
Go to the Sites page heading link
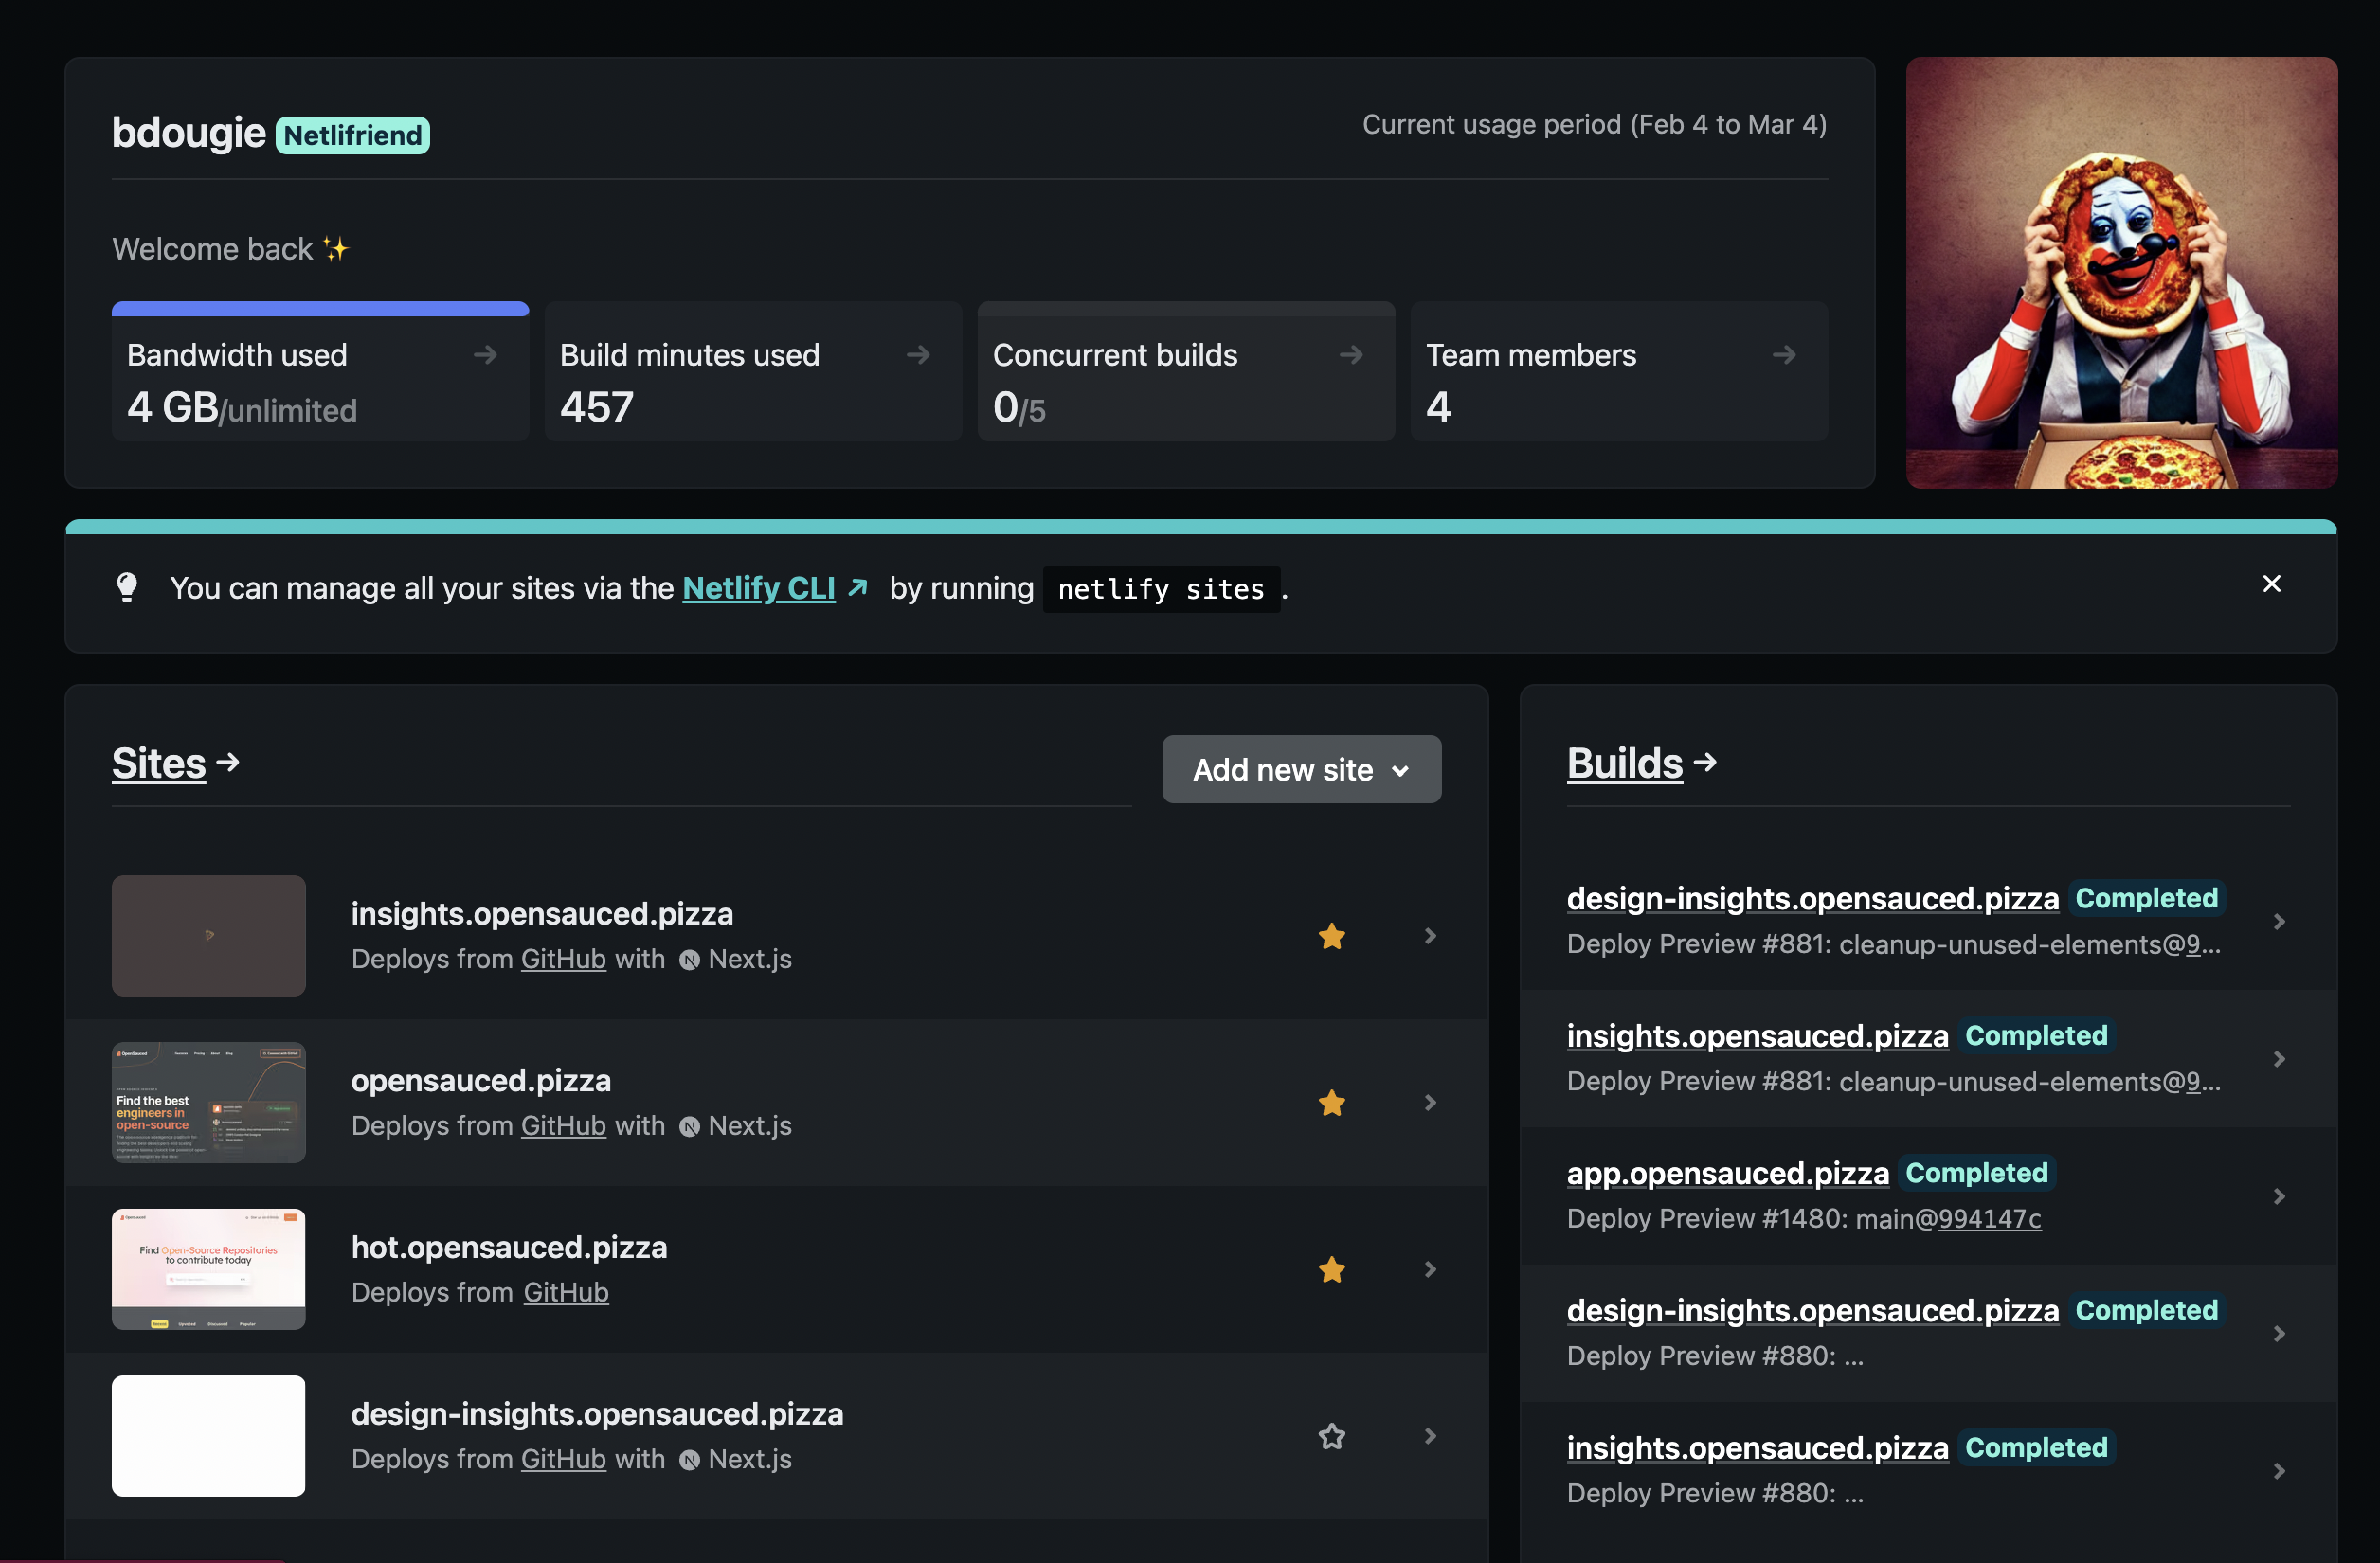tap(159, 763)
